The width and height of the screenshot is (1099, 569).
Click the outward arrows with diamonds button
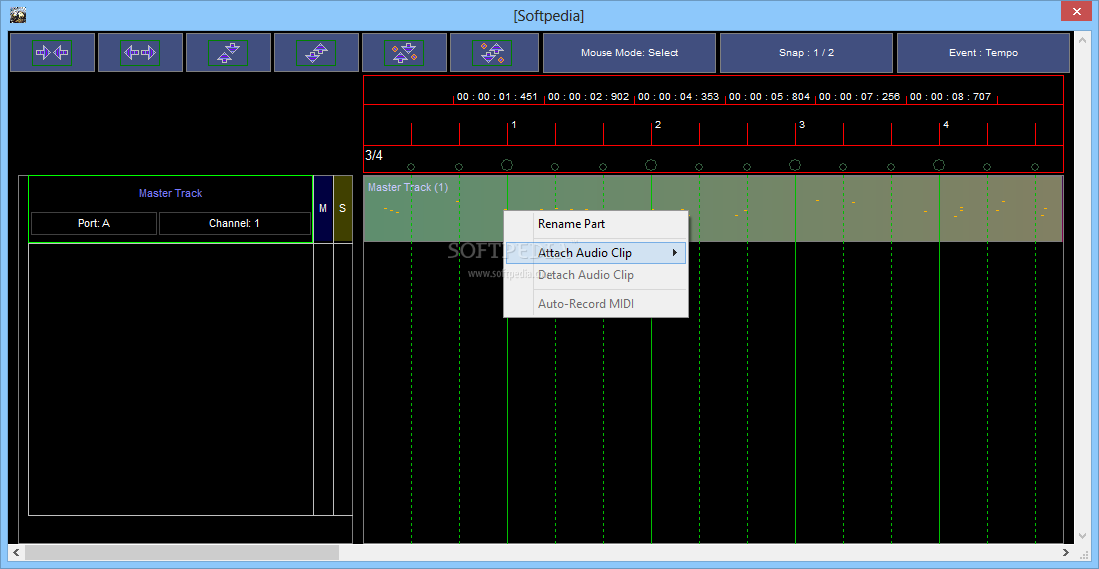pyautogui.click(x=494, y=53)
